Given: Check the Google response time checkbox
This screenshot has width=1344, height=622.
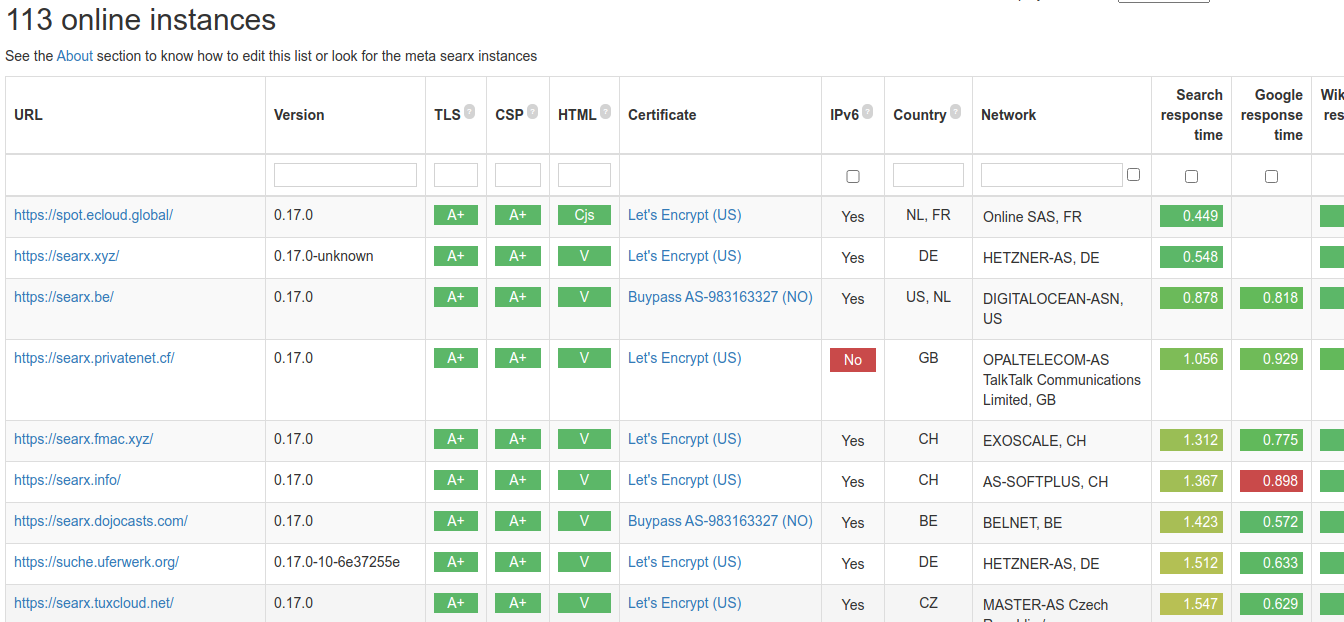Looking at the screenshot, I should point(1271,176).
